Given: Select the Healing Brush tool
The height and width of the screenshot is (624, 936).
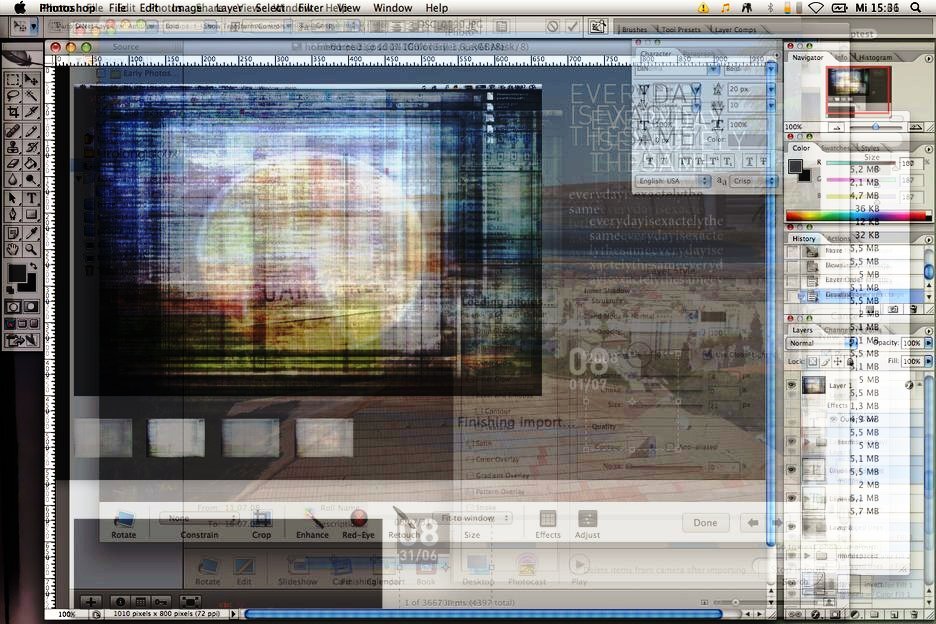Looking at the screenshot, I should coord(13,131).
